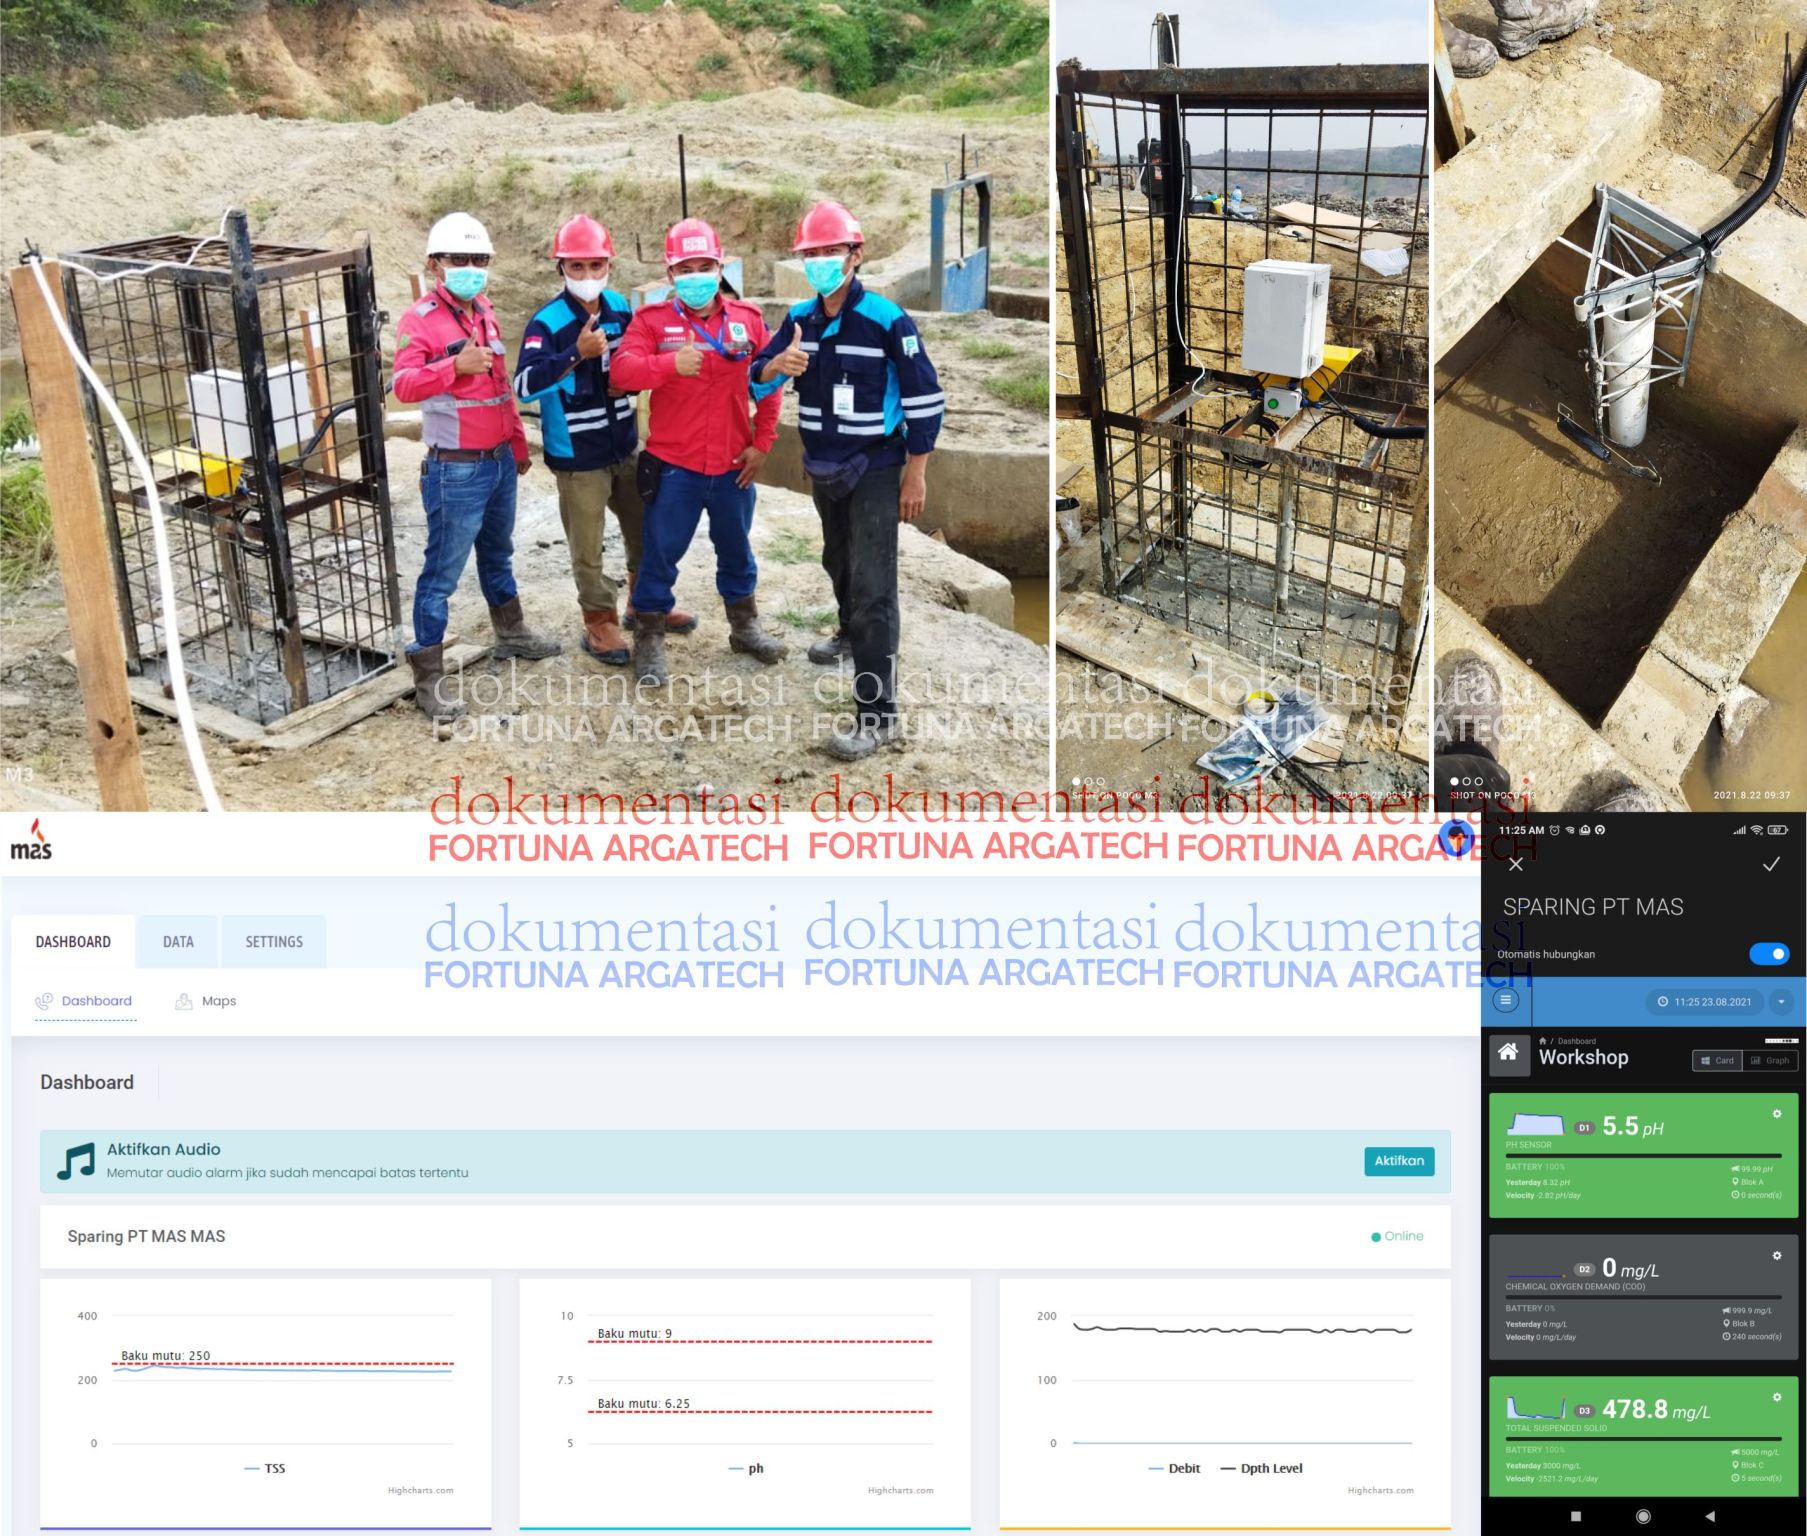The width and height of the screenshot is (1807, 1536).
Task: Click the 'Workshop' heading
Action: [x=1583, y=1057]
